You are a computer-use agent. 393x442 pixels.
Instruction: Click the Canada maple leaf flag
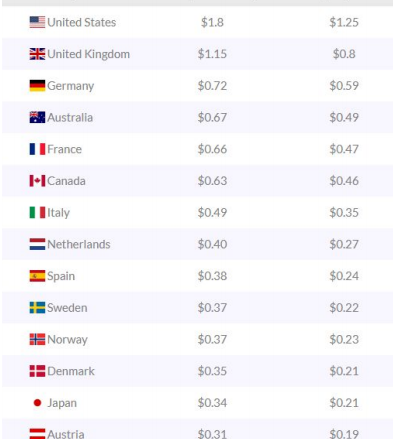pos(37,181)
